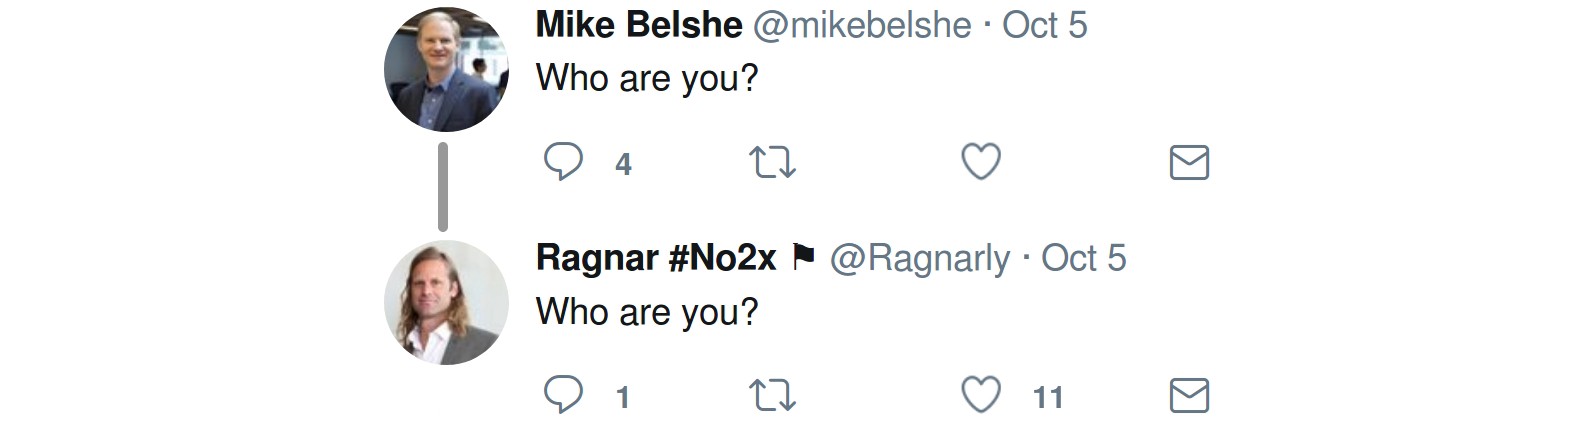
Task: Open Ragnar's tweet via Oct 5 timestamp
Action: (1083, 258)
